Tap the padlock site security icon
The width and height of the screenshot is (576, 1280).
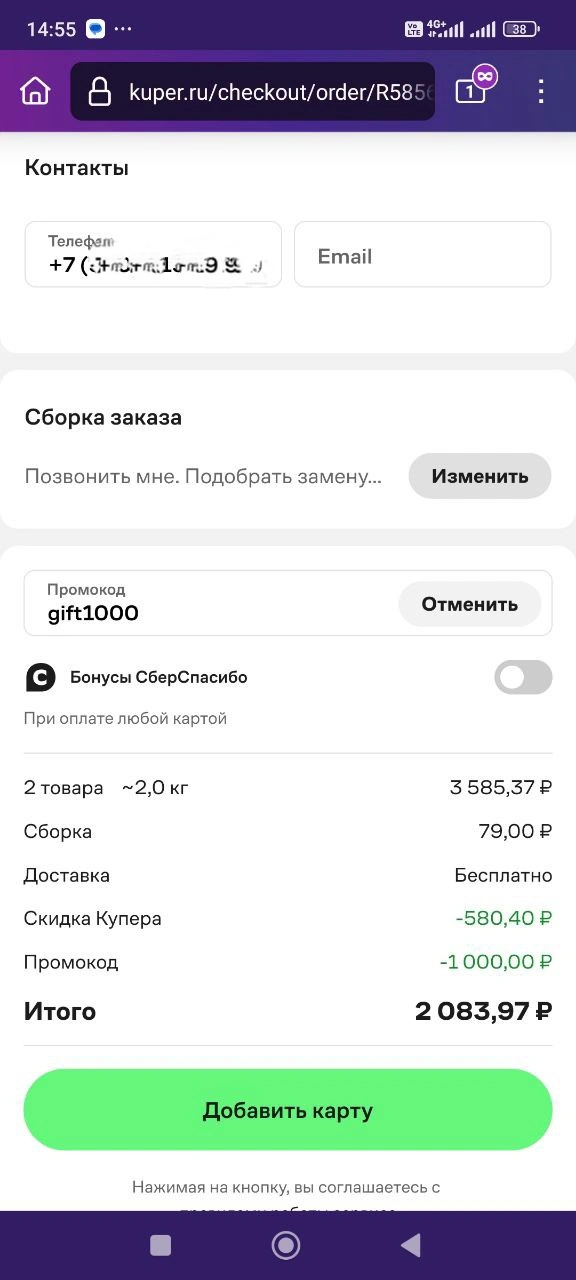99,92
